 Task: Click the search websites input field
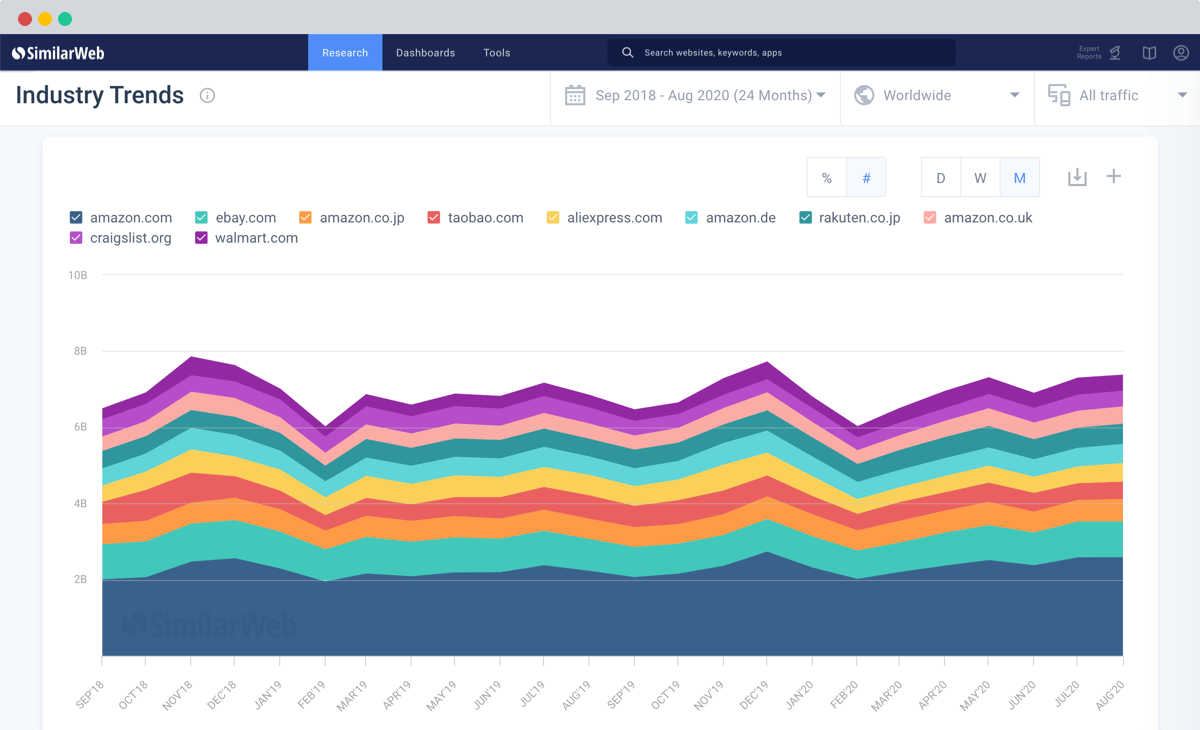click(x=781, y=53)
